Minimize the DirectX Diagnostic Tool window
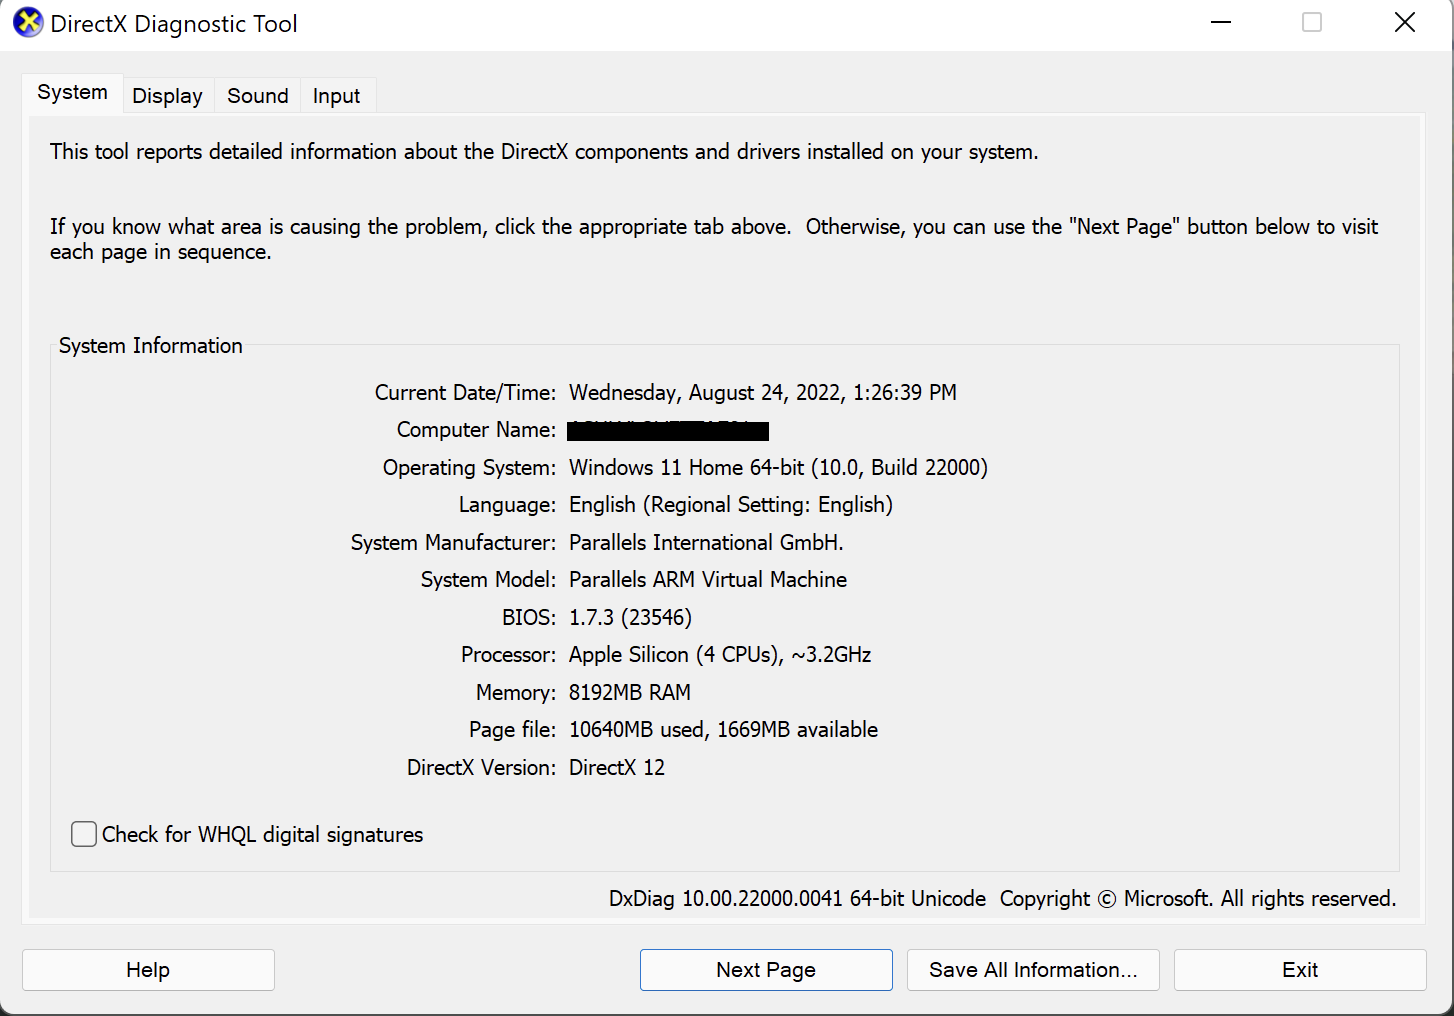1454x1016 pixels. click(x=1220, y=23)
